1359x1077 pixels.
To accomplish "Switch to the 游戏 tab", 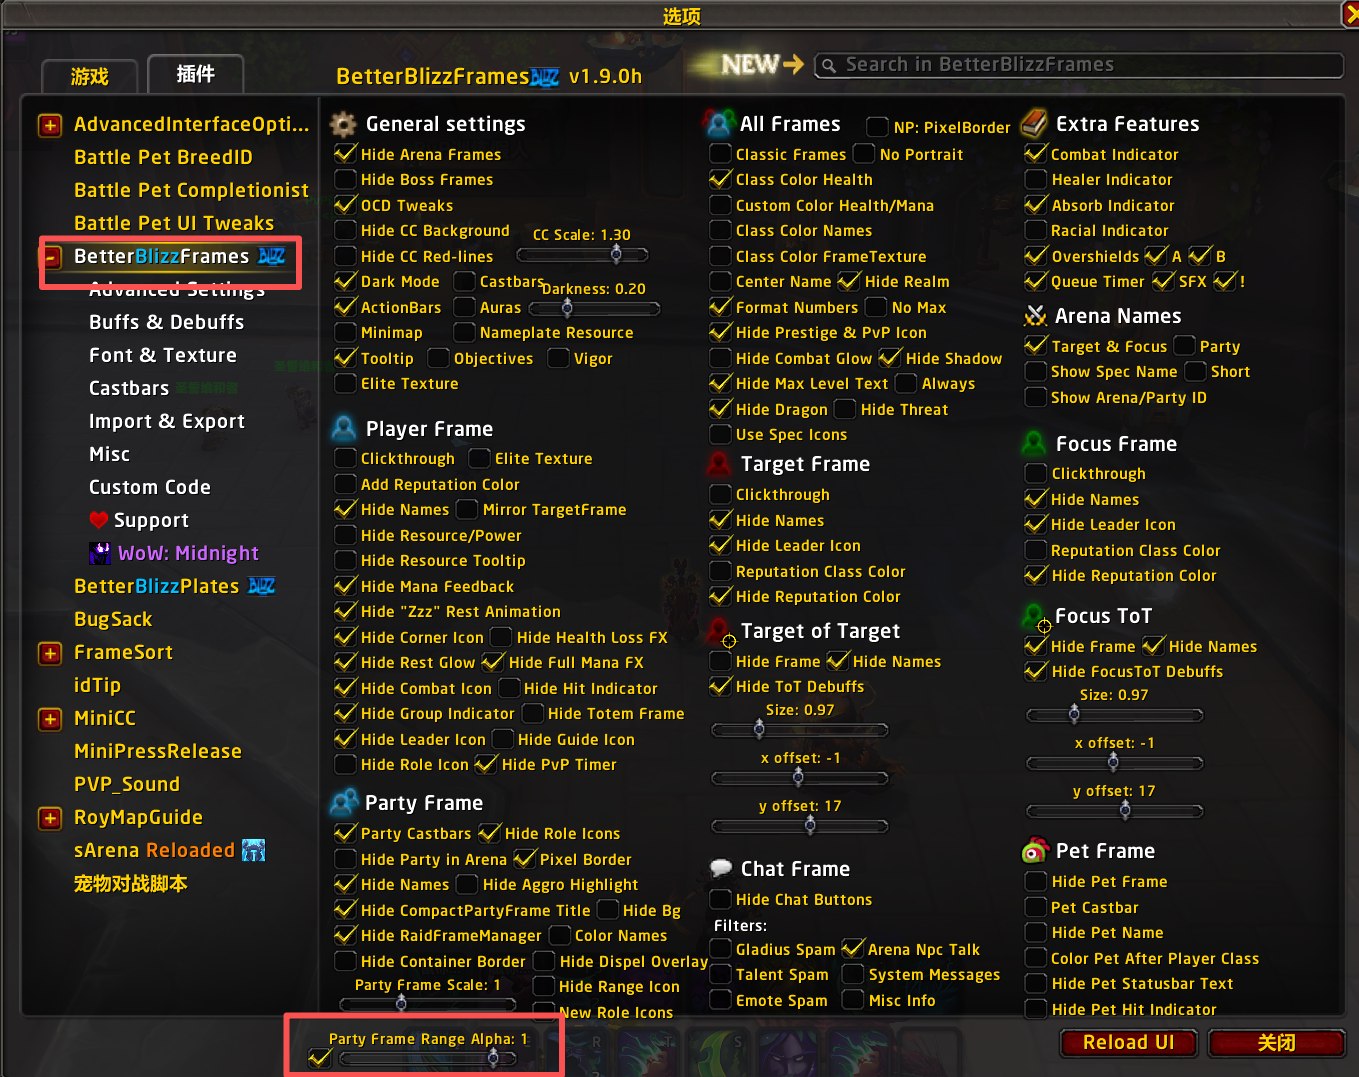I will click(90, 76).
